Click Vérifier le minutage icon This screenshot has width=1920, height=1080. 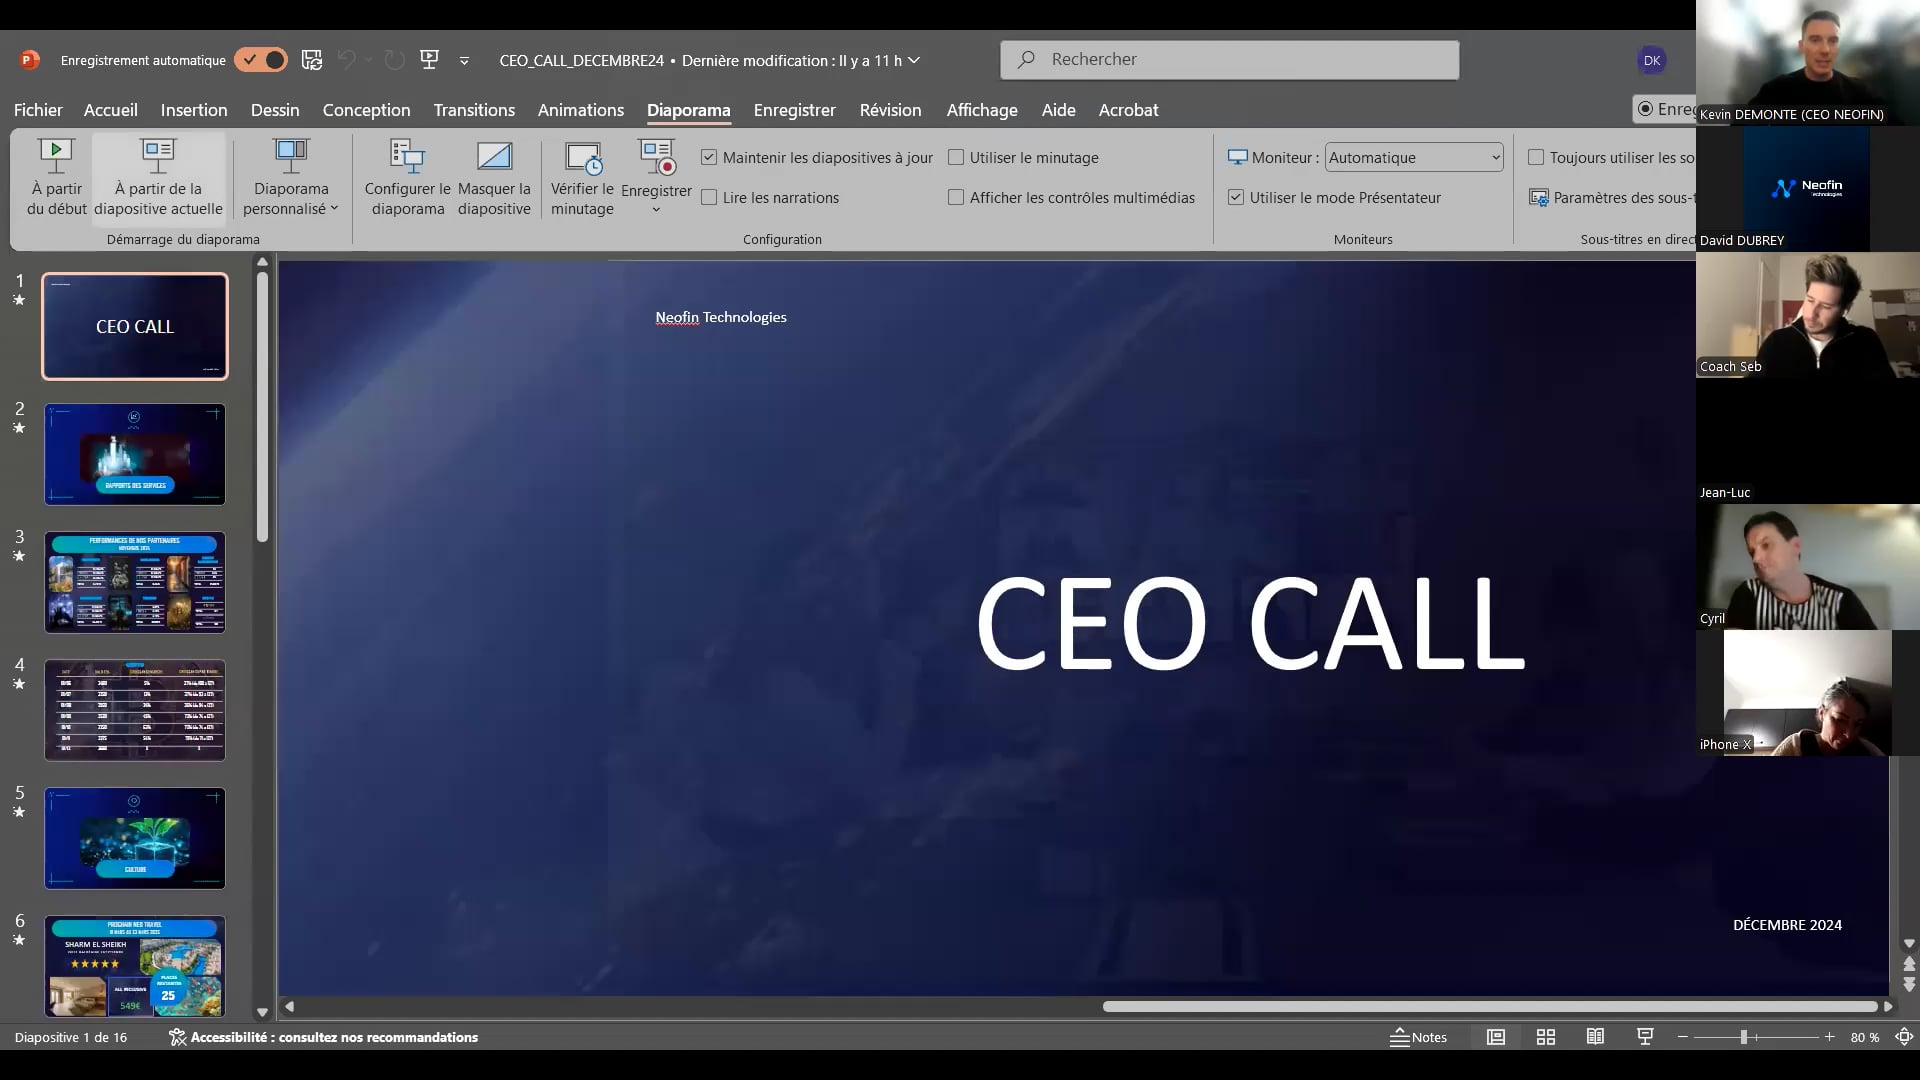(583, 157)
